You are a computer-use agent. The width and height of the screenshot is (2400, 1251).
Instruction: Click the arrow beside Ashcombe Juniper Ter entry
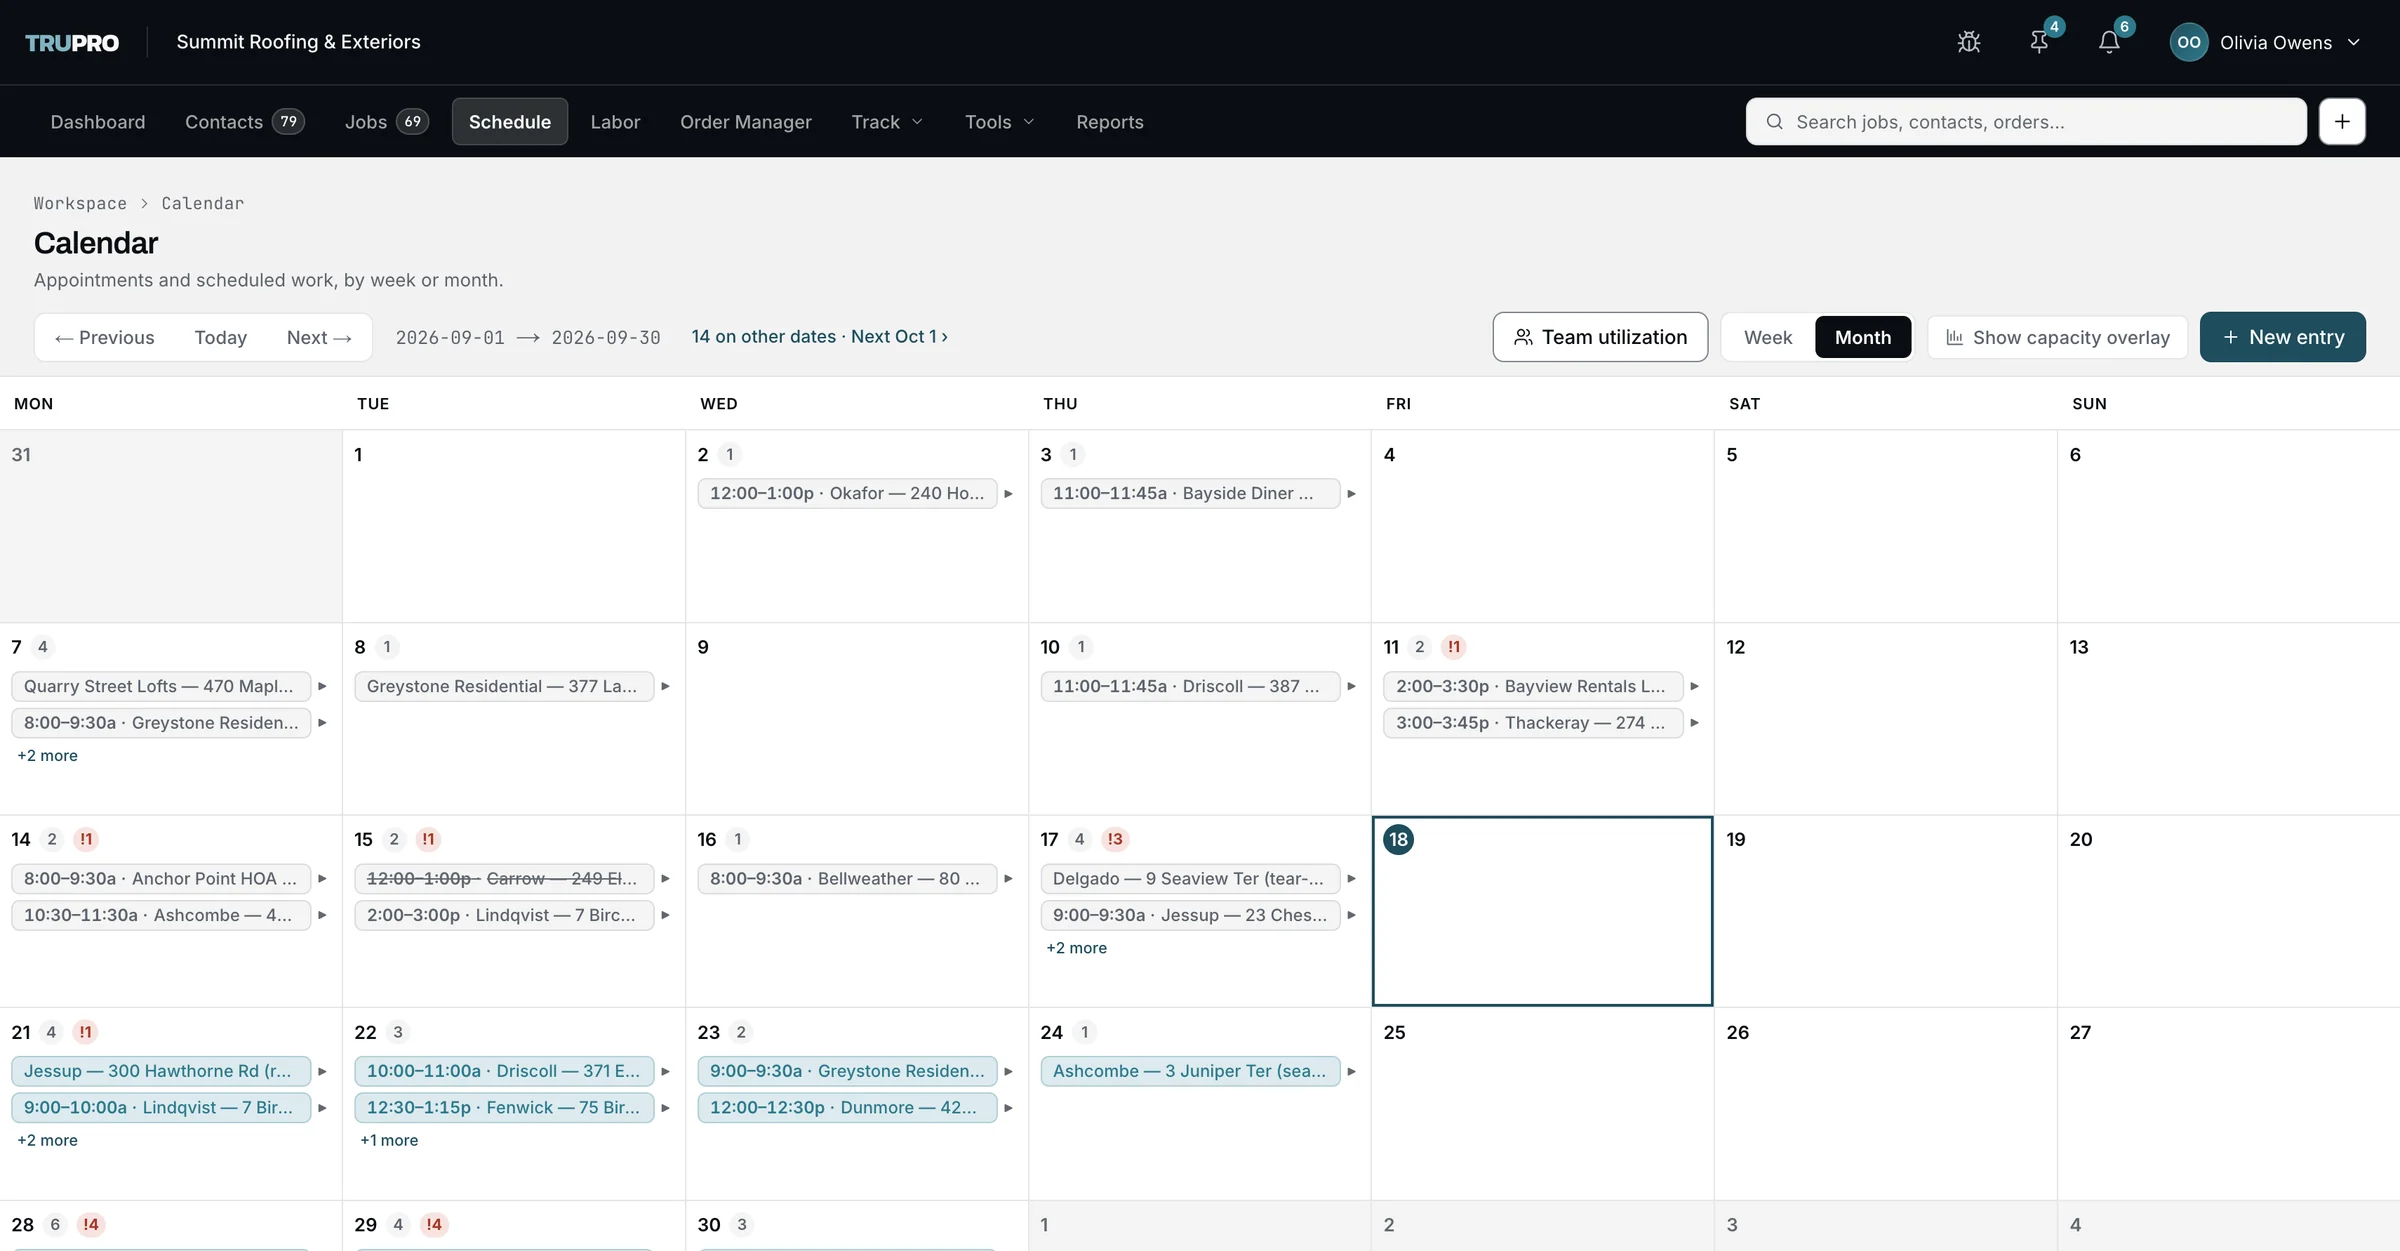coord(1351,1071)
